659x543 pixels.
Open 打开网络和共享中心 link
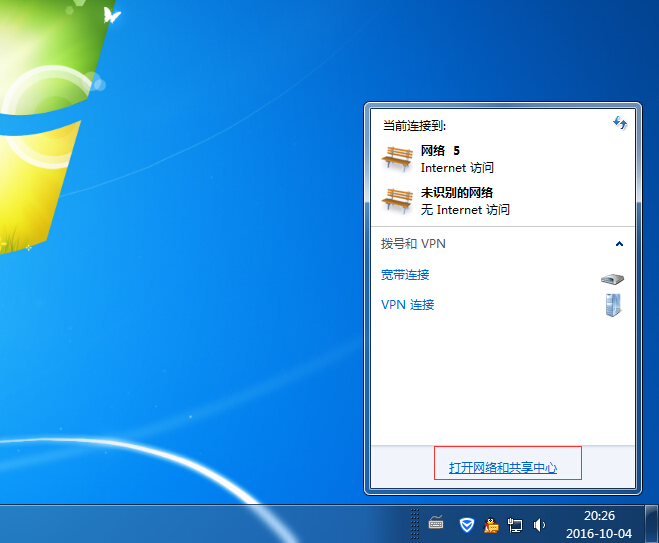pyautogui.click(x=503, y=467)
